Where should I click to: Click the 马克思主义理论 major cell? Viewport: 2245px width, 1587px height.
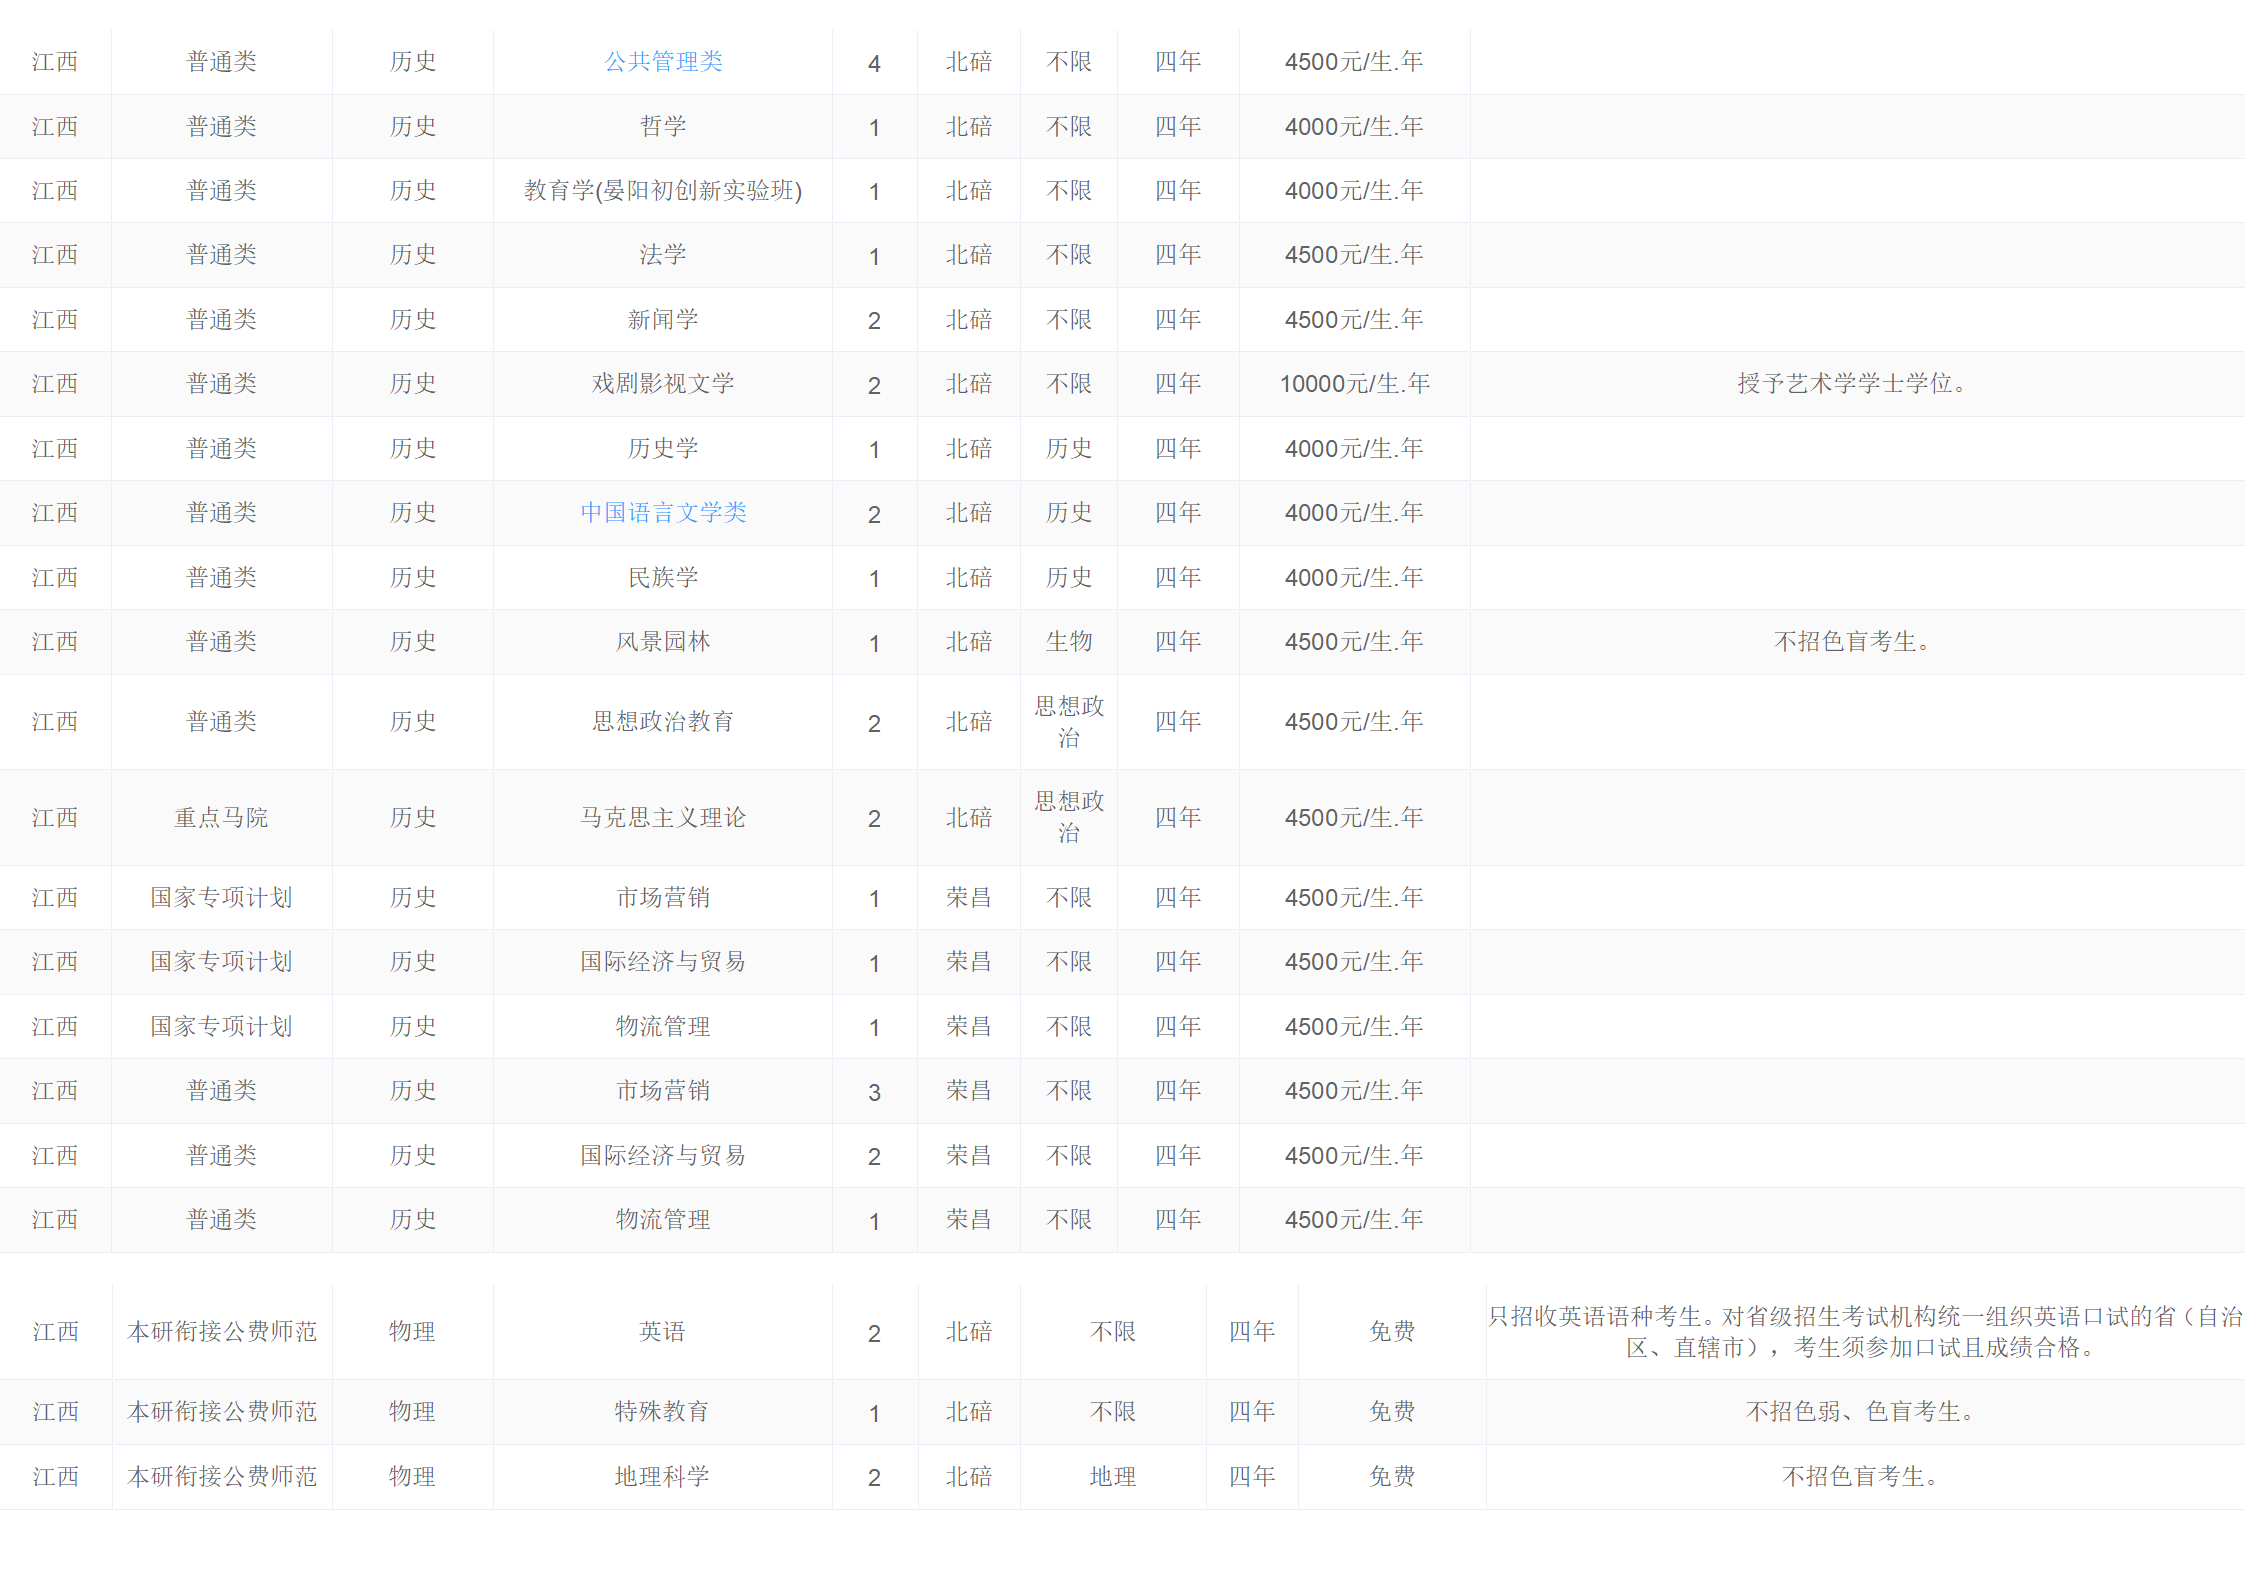[663, 818]
